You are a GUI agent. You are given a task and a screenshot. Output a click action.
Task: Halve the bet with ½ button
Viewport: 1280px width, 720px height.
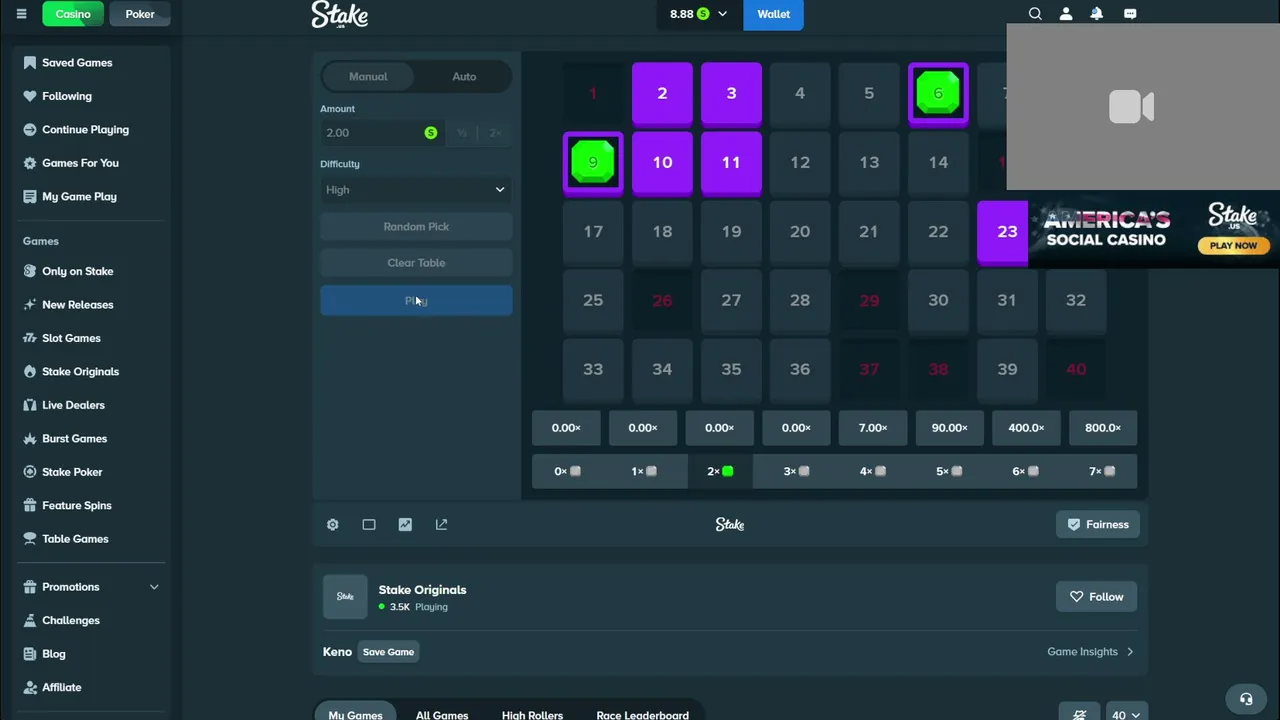pyautogui.click(x=461, y=132)
